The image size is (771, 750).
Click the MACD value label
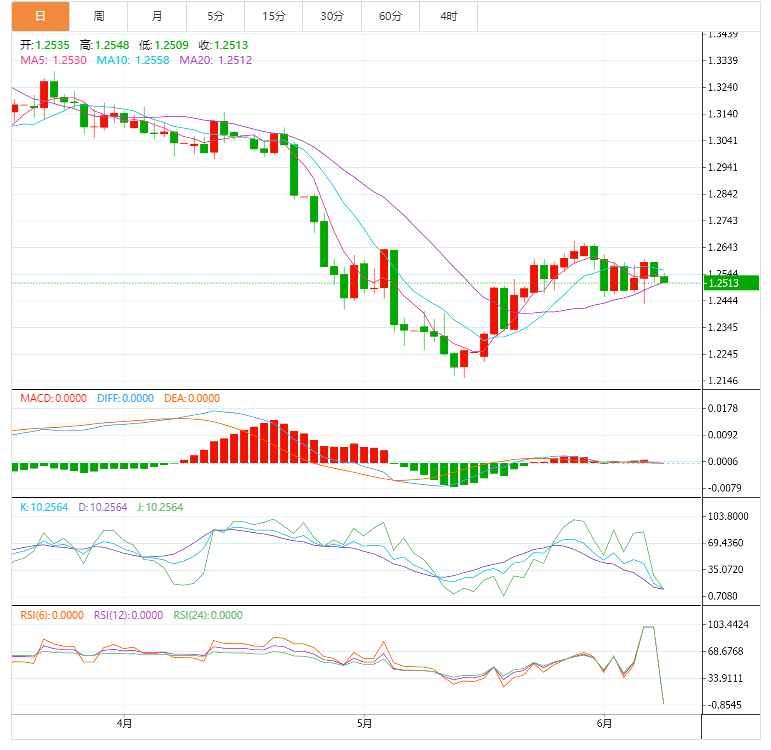[x=53, y=398]
